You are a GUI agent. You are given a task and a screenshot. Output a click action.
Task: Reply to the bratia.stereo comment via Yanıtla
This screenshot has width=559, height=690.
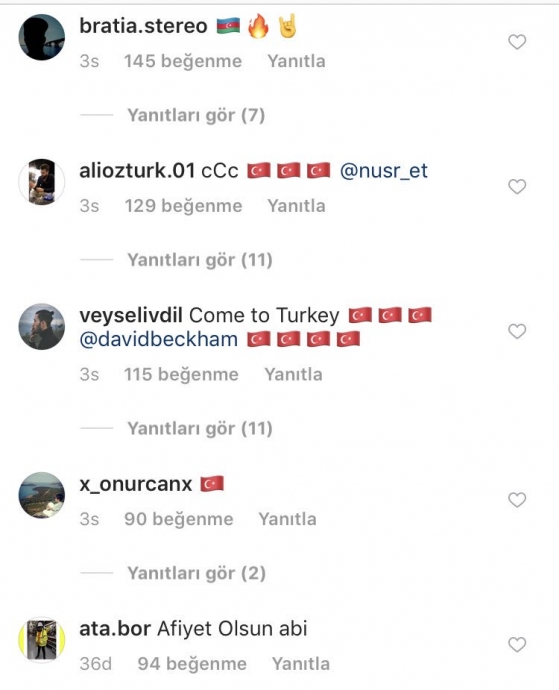[x=296, y=61]
